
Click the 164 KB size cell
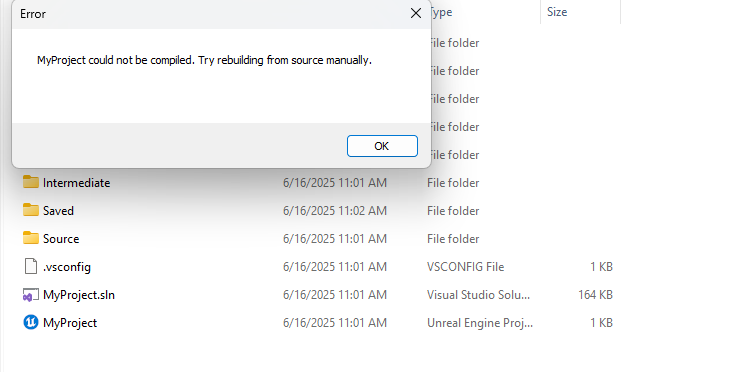point(595,295)
